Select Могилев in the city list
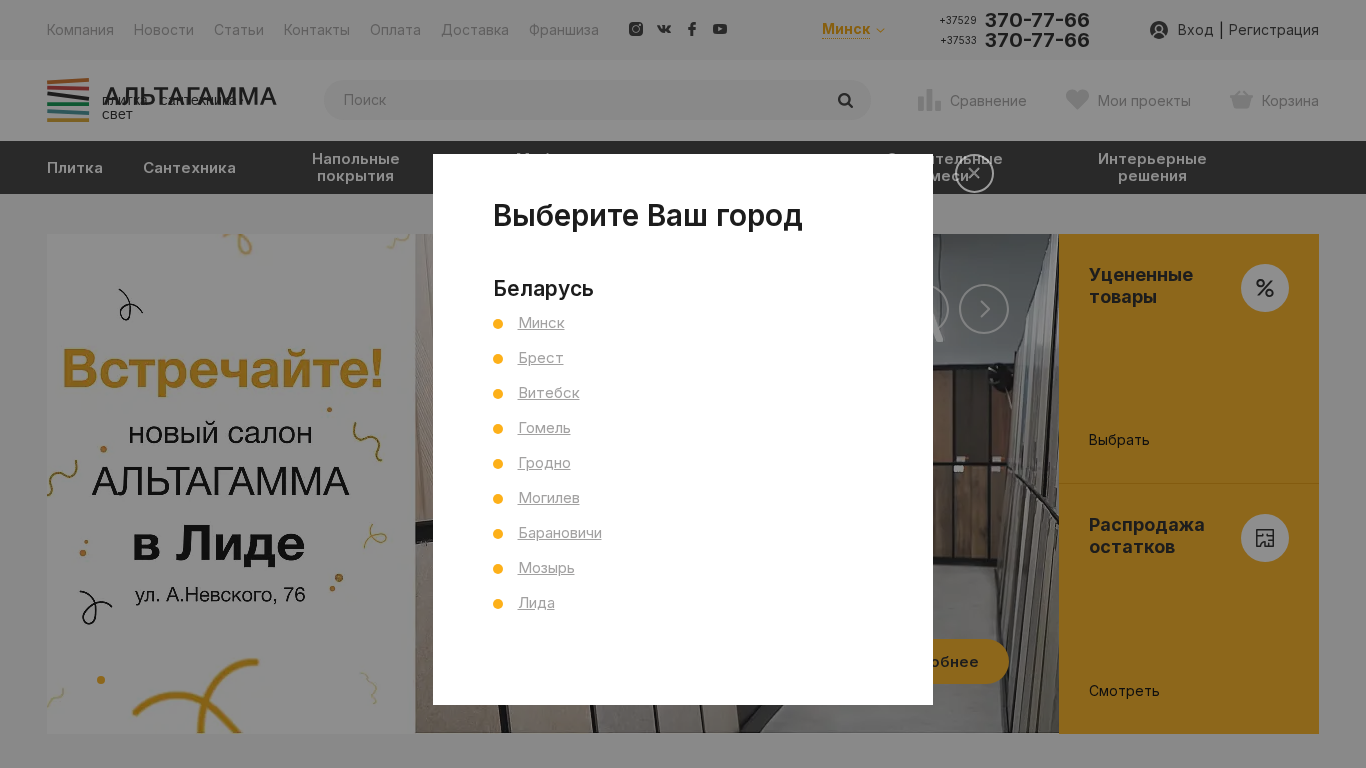 click(x=549, y=498)
